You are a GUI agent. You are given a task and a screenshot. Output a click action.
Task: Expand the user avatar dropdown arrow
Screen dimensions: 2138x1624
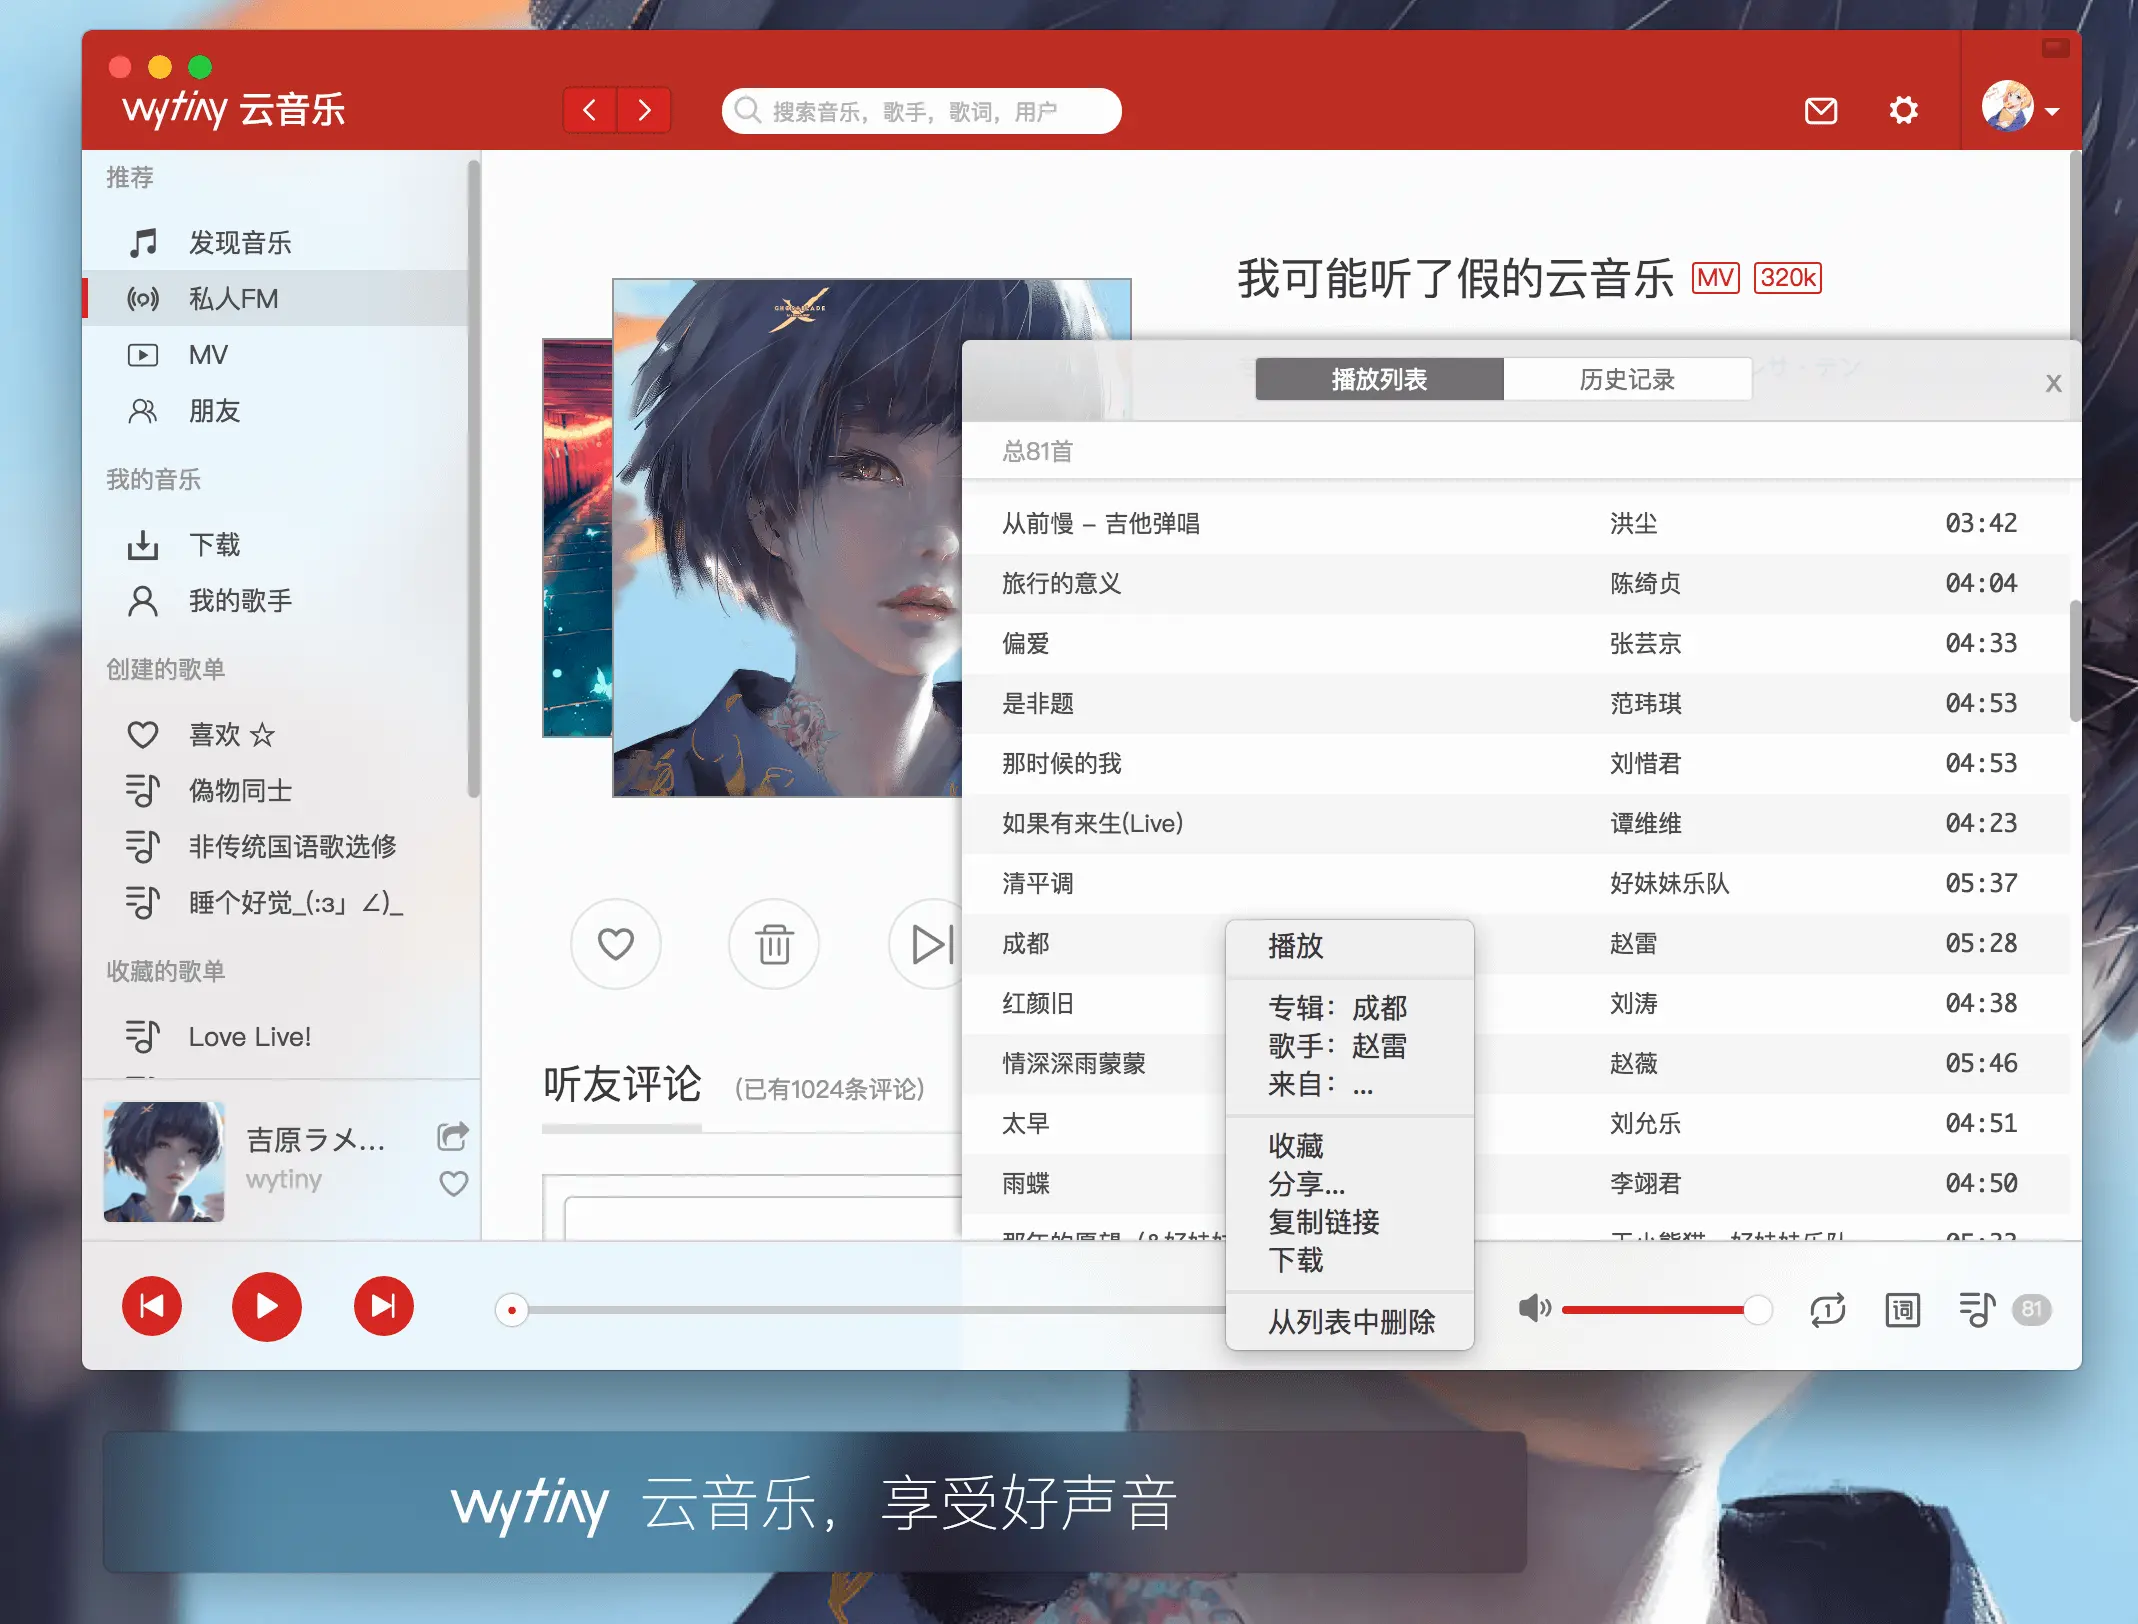pos(2053,111)
